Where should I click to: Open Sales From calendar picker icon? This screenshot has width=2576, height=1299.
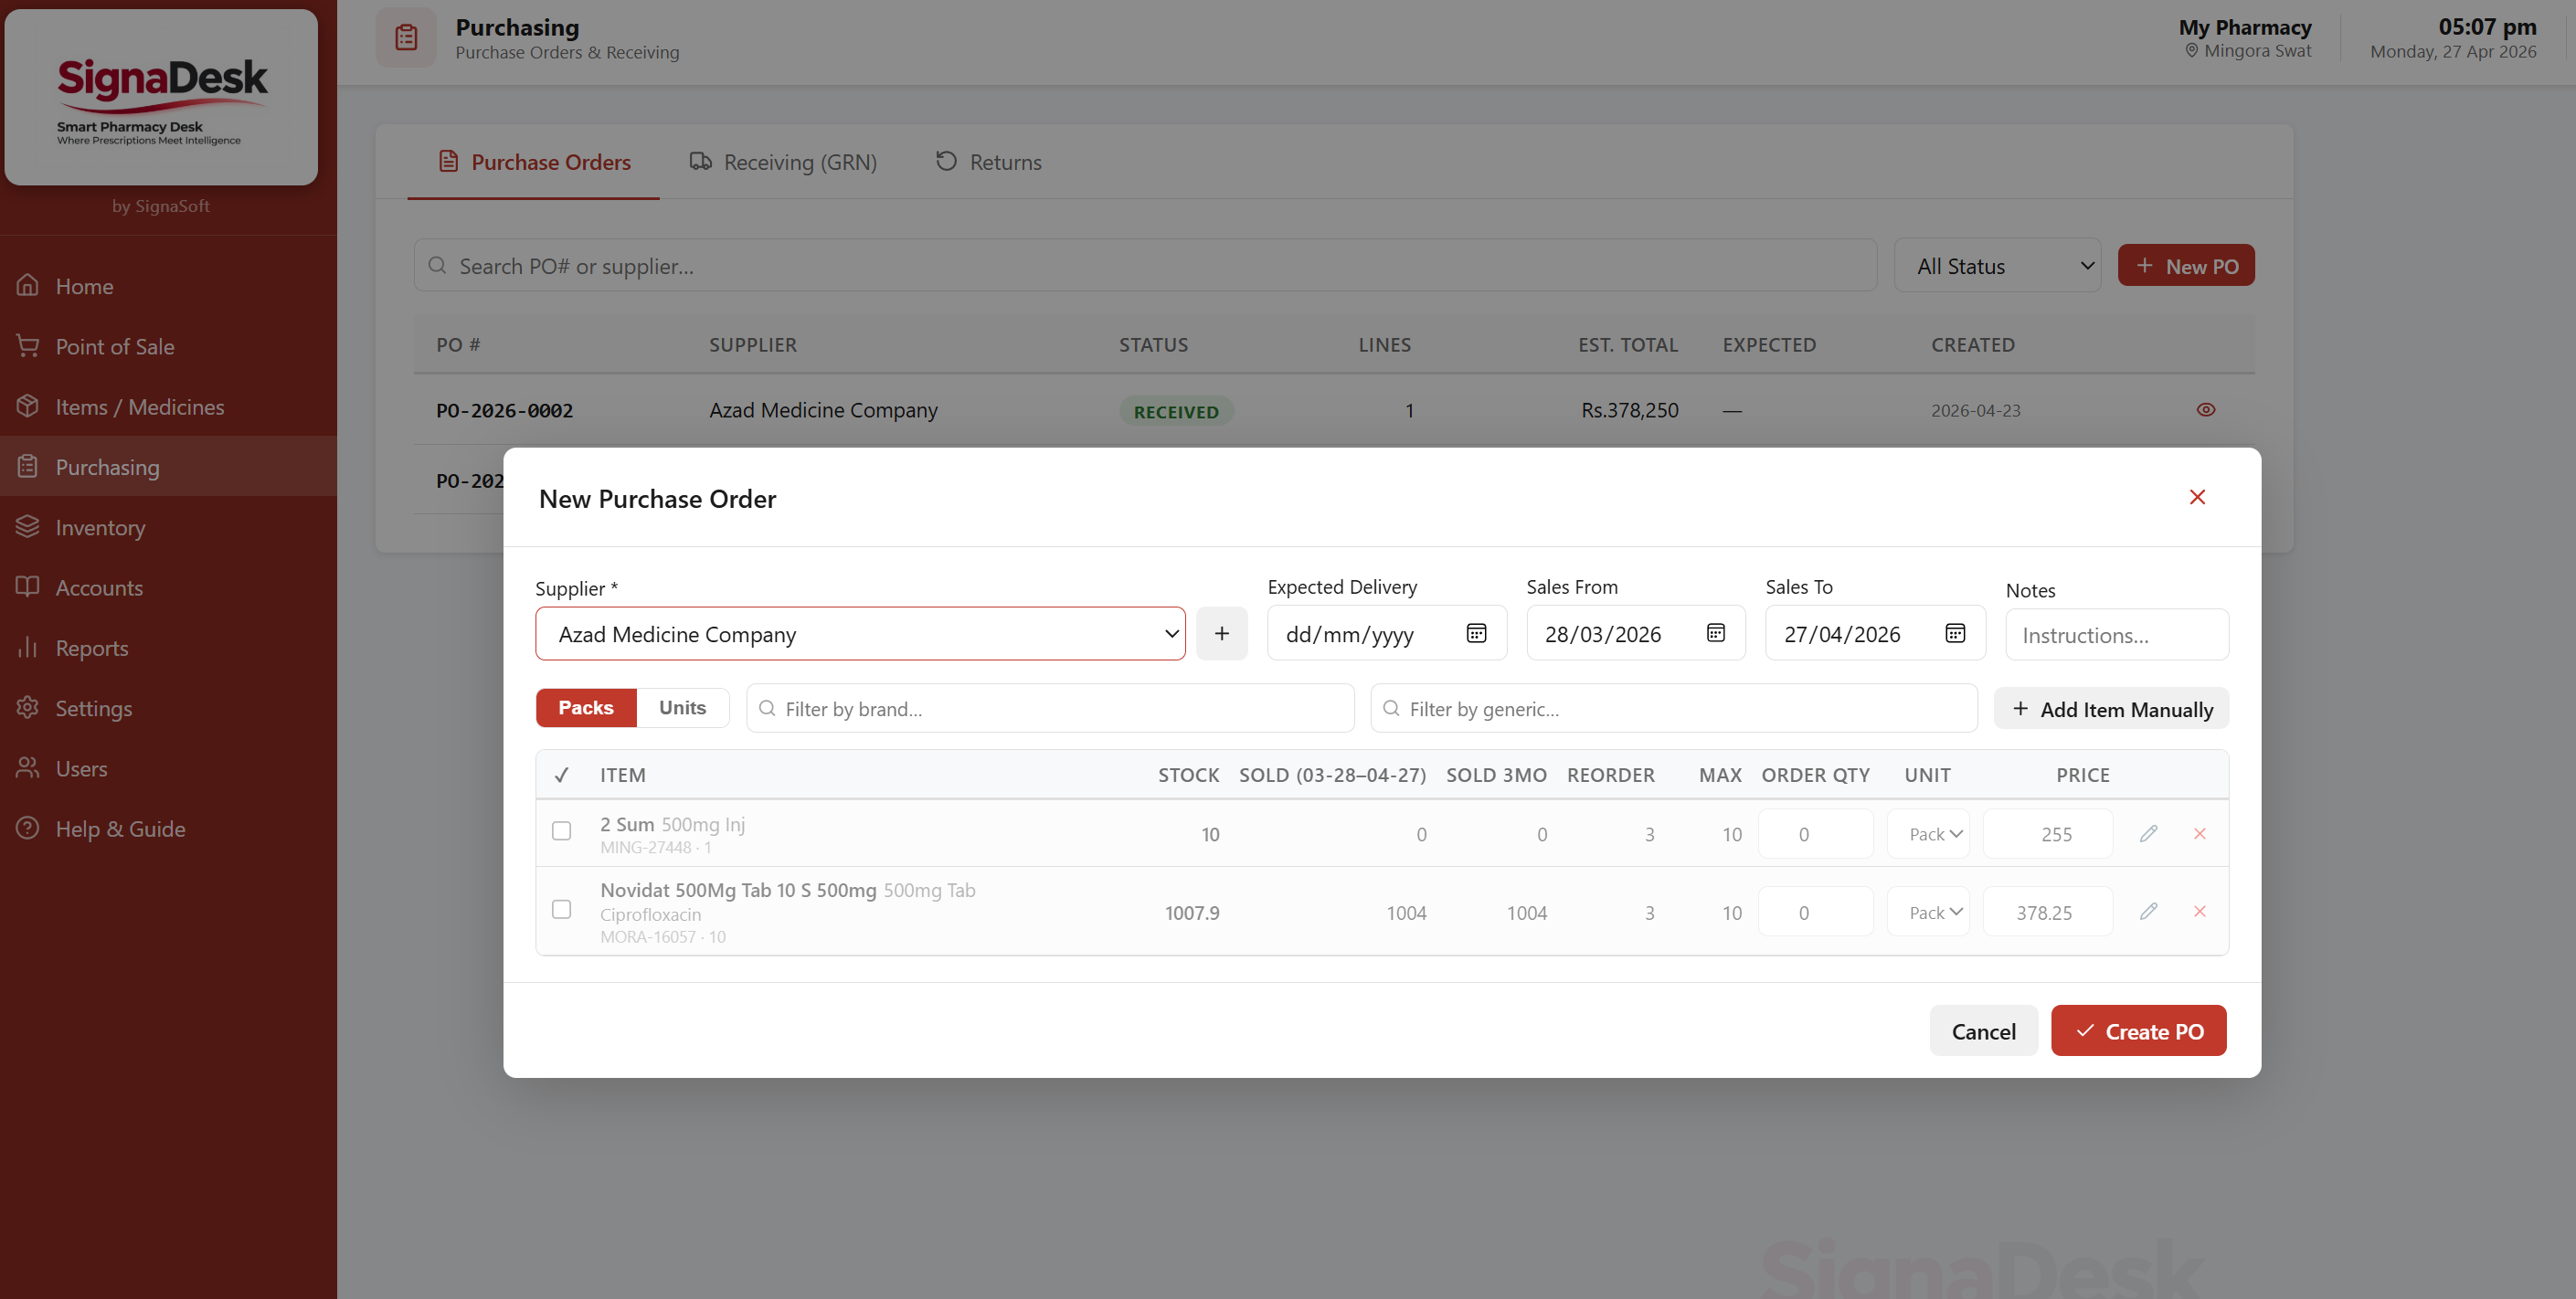1715,633
